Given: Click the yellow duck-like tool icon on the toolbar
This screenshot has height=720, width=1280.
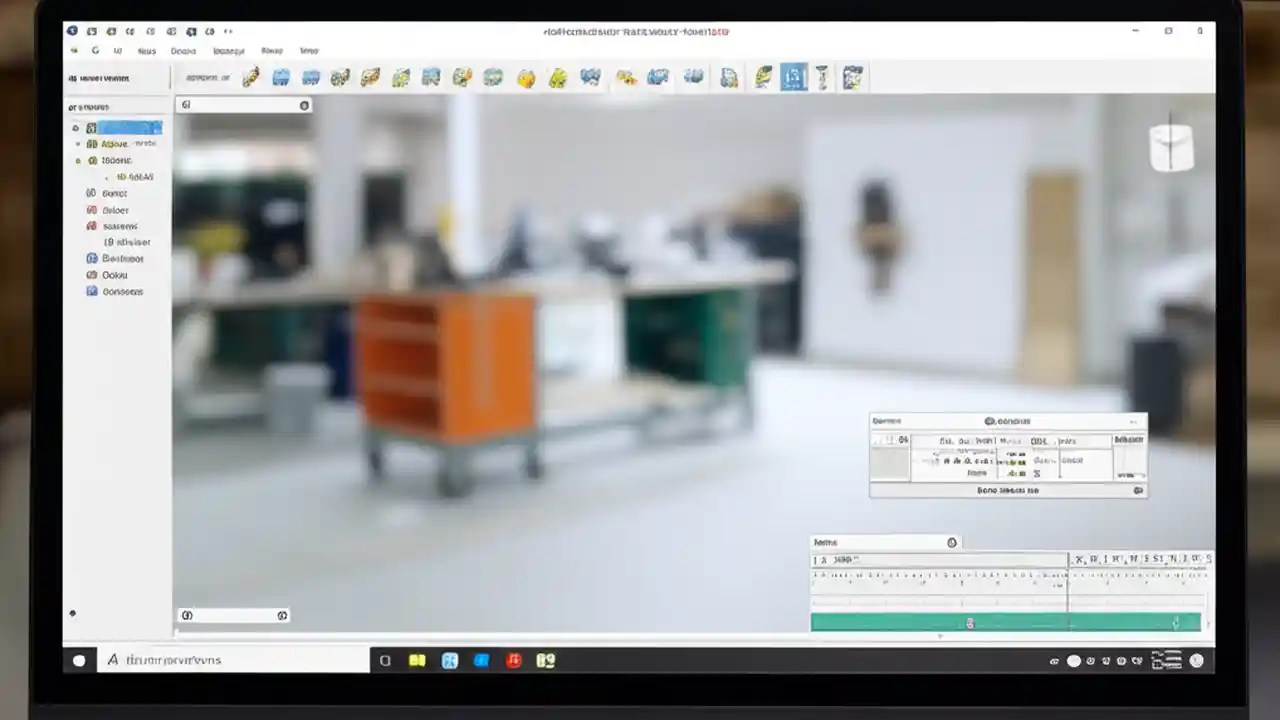Looking at the screenshot, I should point(527,77).
